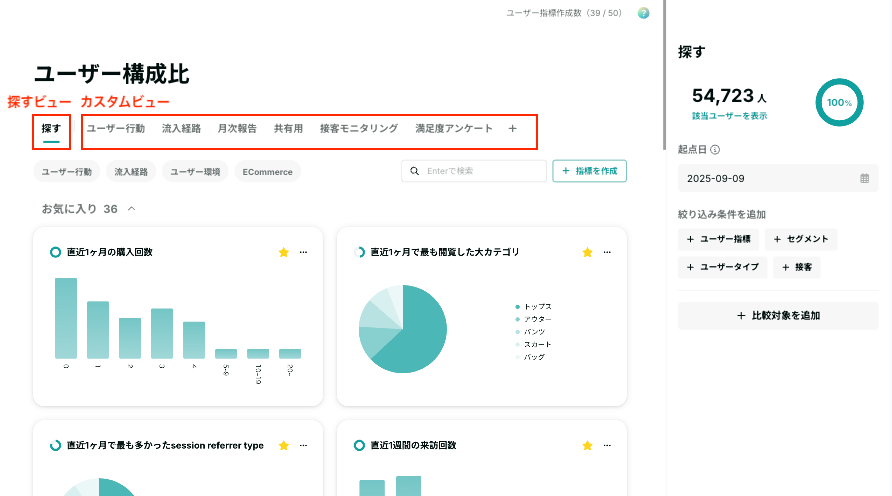
Task: Add ユーザータイプ filter condition
Action: (x=722, y=267)
